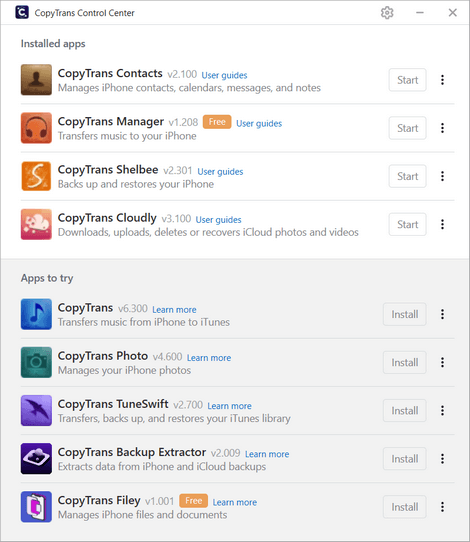Click the CopyTrans Shelbee app icon
The height and width of the screenshot is (542, 470).
36,176
